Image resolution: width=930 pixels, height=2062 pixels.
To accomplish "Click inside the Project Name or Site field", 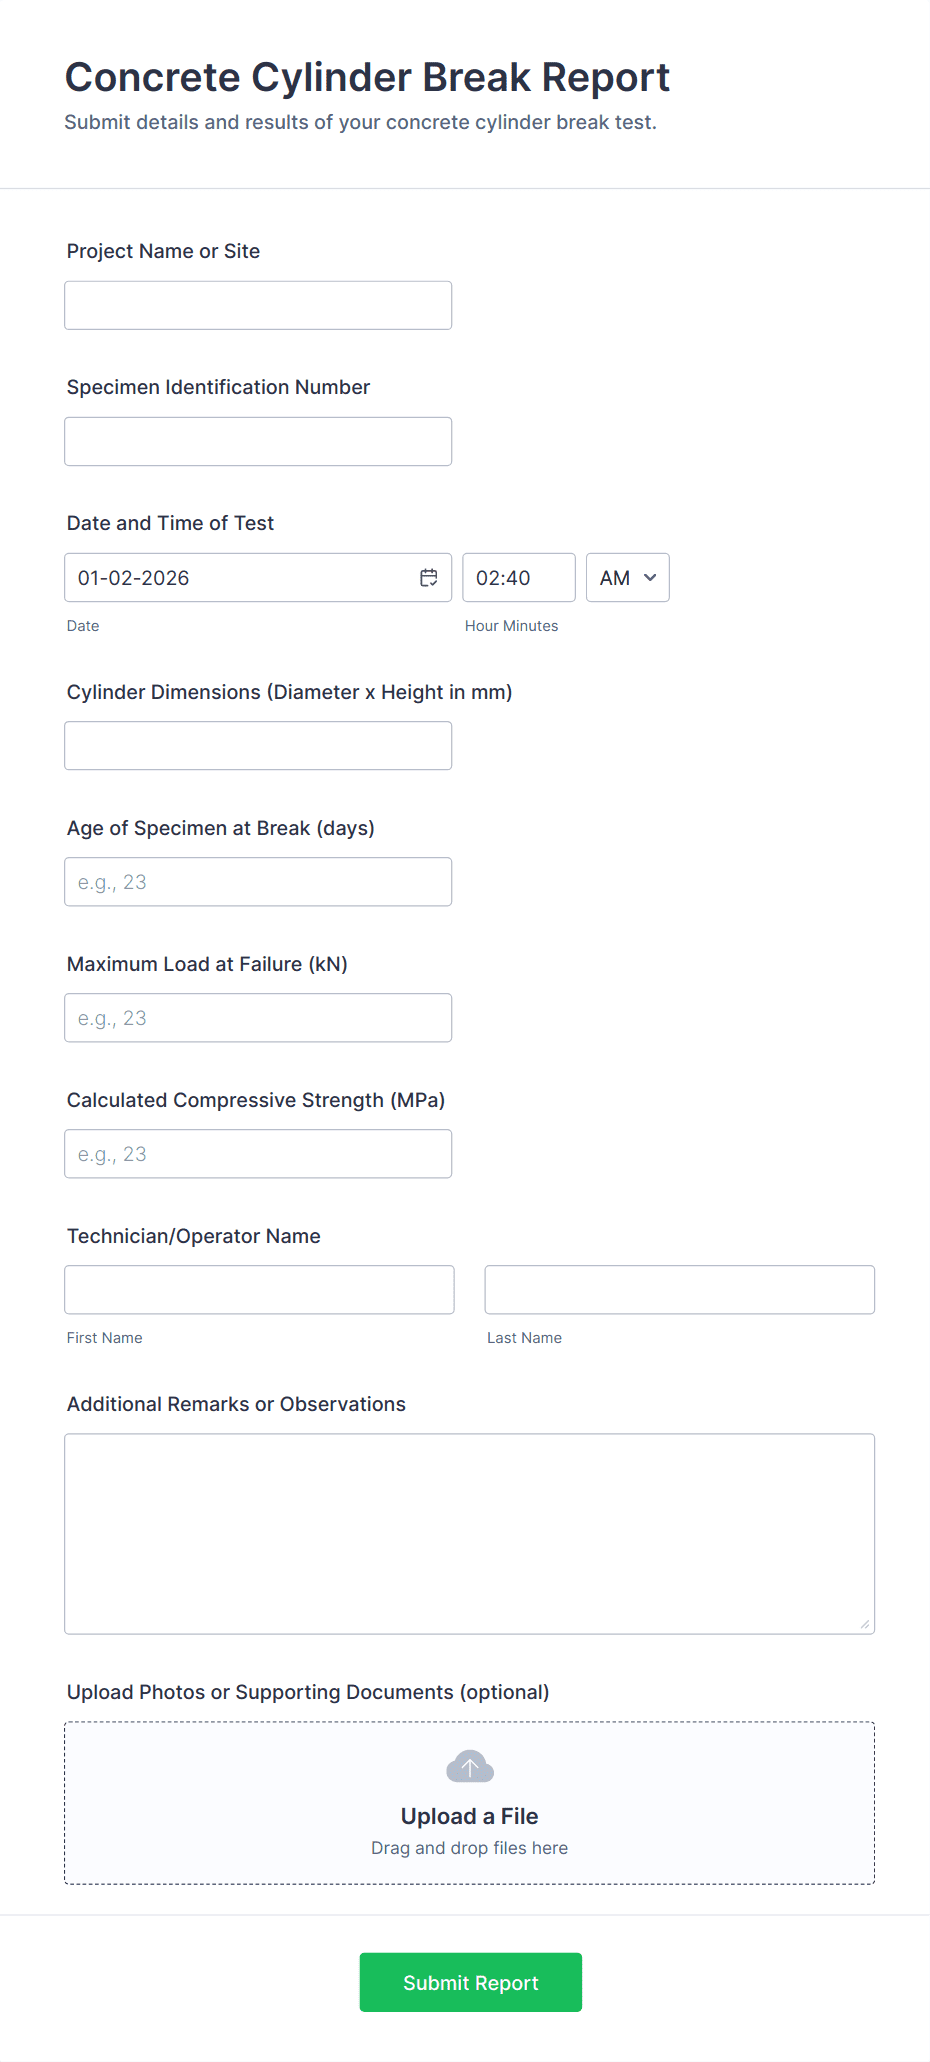I will pyautogui.click(x=257, y=305).
